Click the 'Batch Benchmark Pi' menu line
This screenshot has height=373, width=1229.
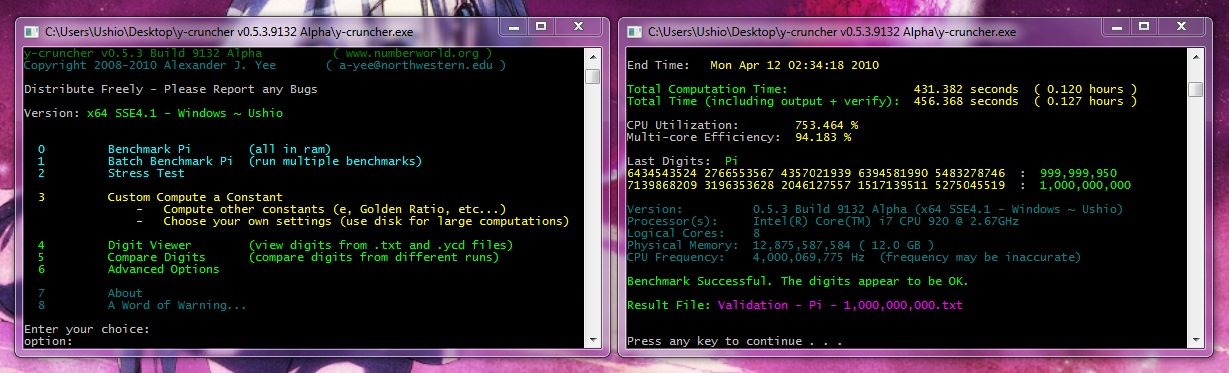229,161
